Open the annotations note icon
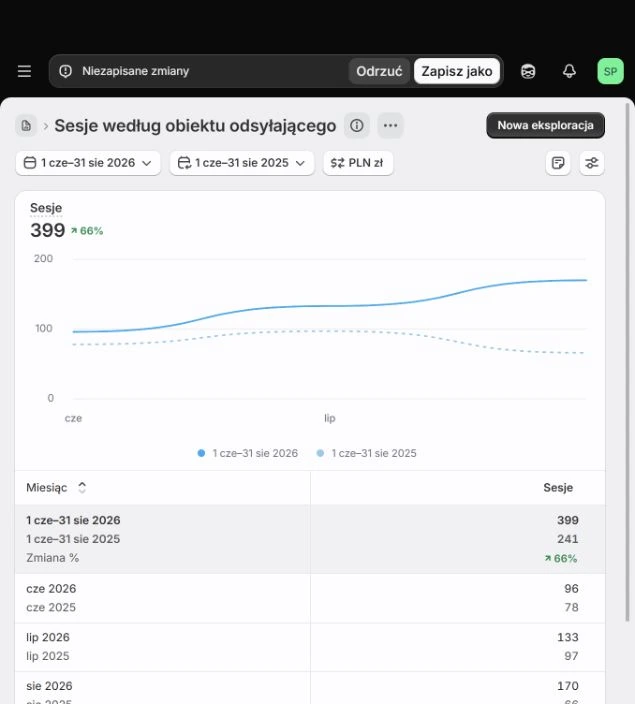Image resolution: width=635 pixels, height=704 pixels. click(558, 163)
